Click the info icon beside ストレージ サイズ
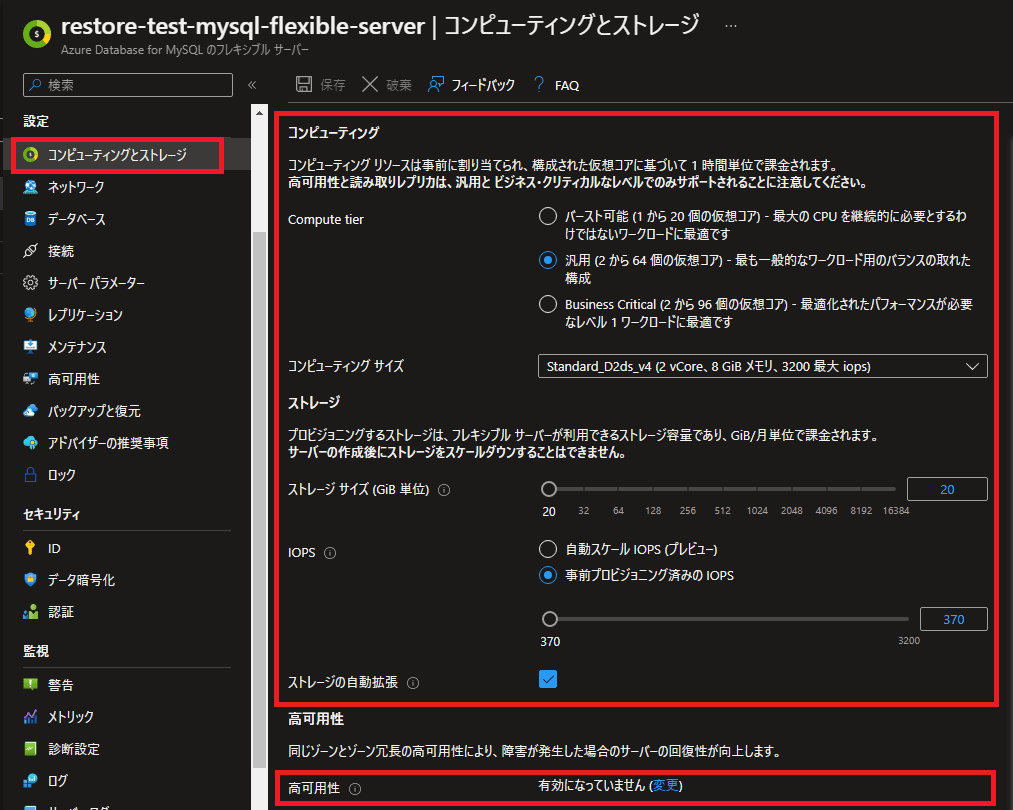This screenshot has height=810, width=1013. point(444,490)
